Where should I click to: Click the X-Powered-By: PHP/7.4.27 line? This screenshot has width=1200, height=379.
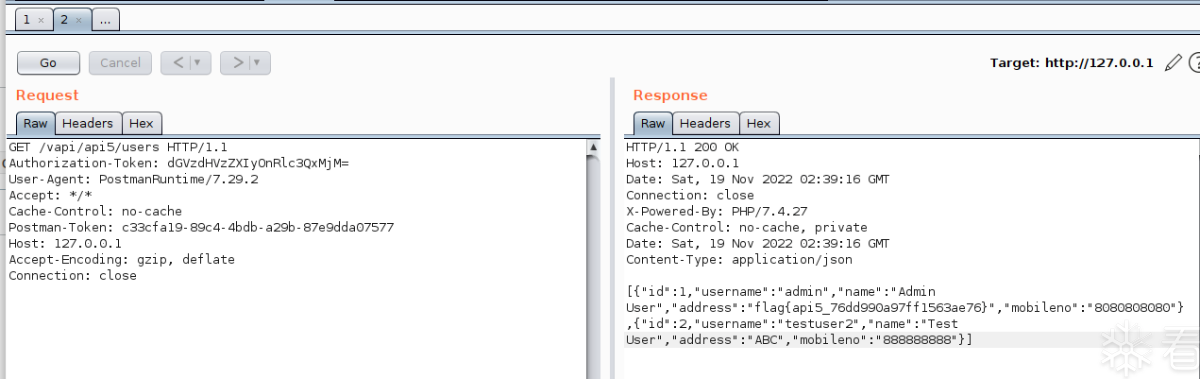click(717, 211)
